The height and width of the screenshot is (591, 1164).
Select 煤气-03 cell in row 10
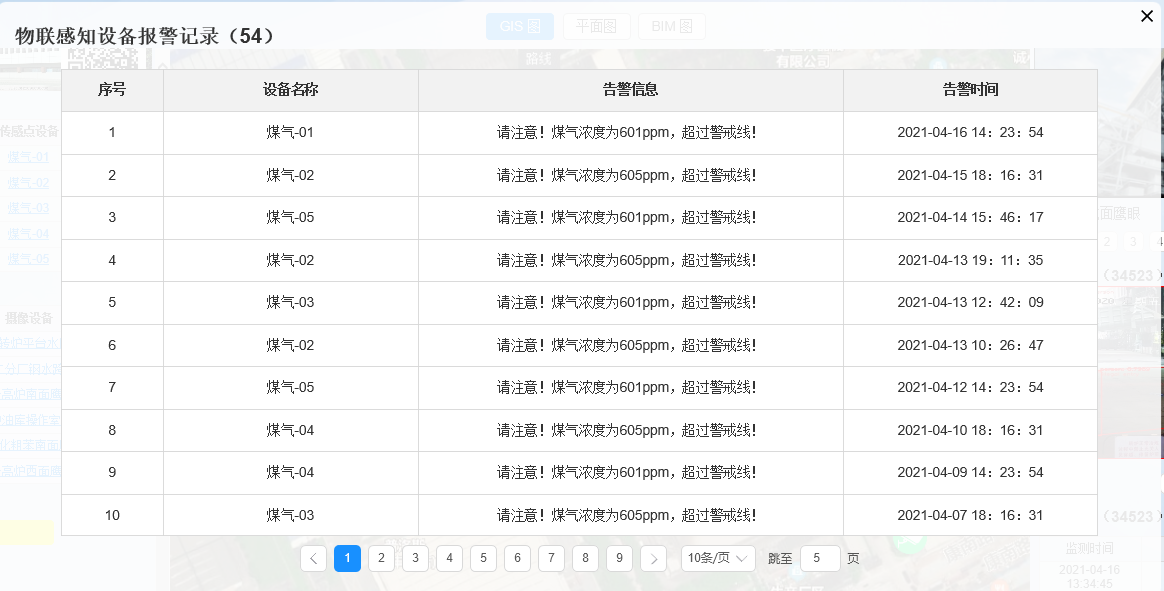tap(290, 515)
